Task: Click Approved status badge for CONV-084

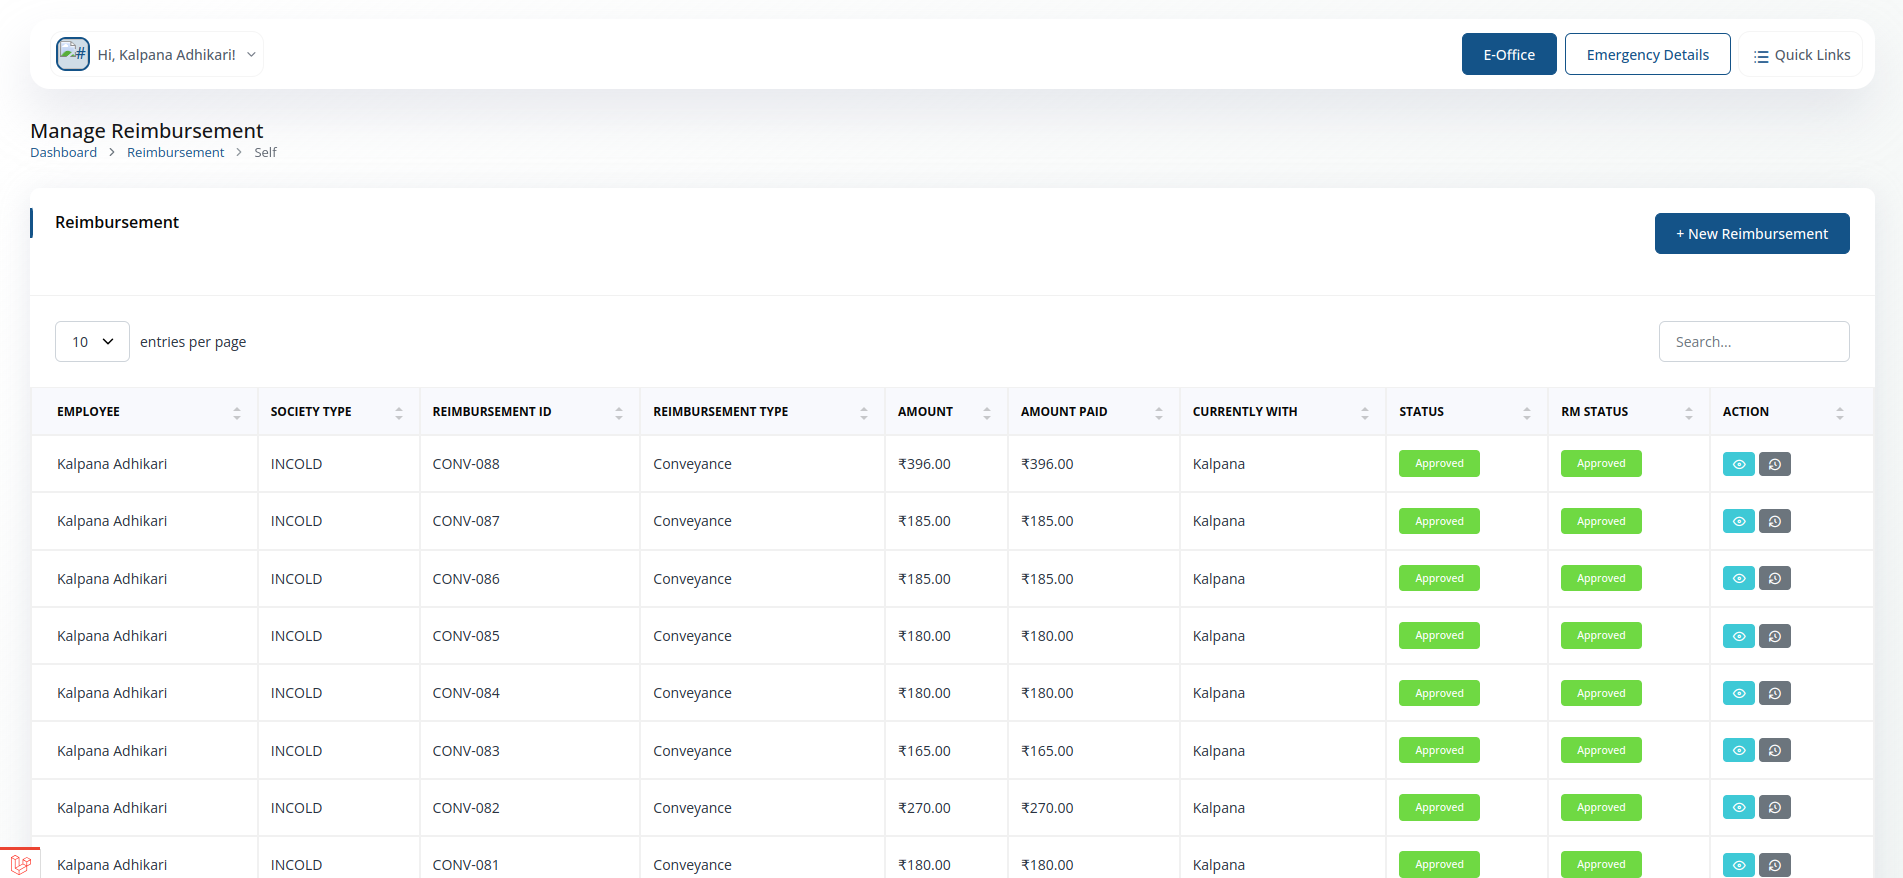Action: tap(1439, 693)
